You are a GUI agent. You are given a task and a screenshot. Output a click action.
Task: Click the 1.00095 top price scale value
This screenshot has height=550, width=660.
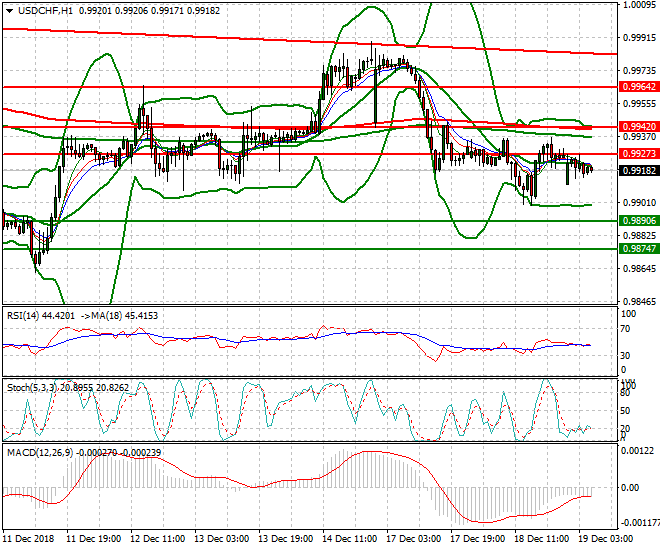pyautogui.click(x=639, y=5)
